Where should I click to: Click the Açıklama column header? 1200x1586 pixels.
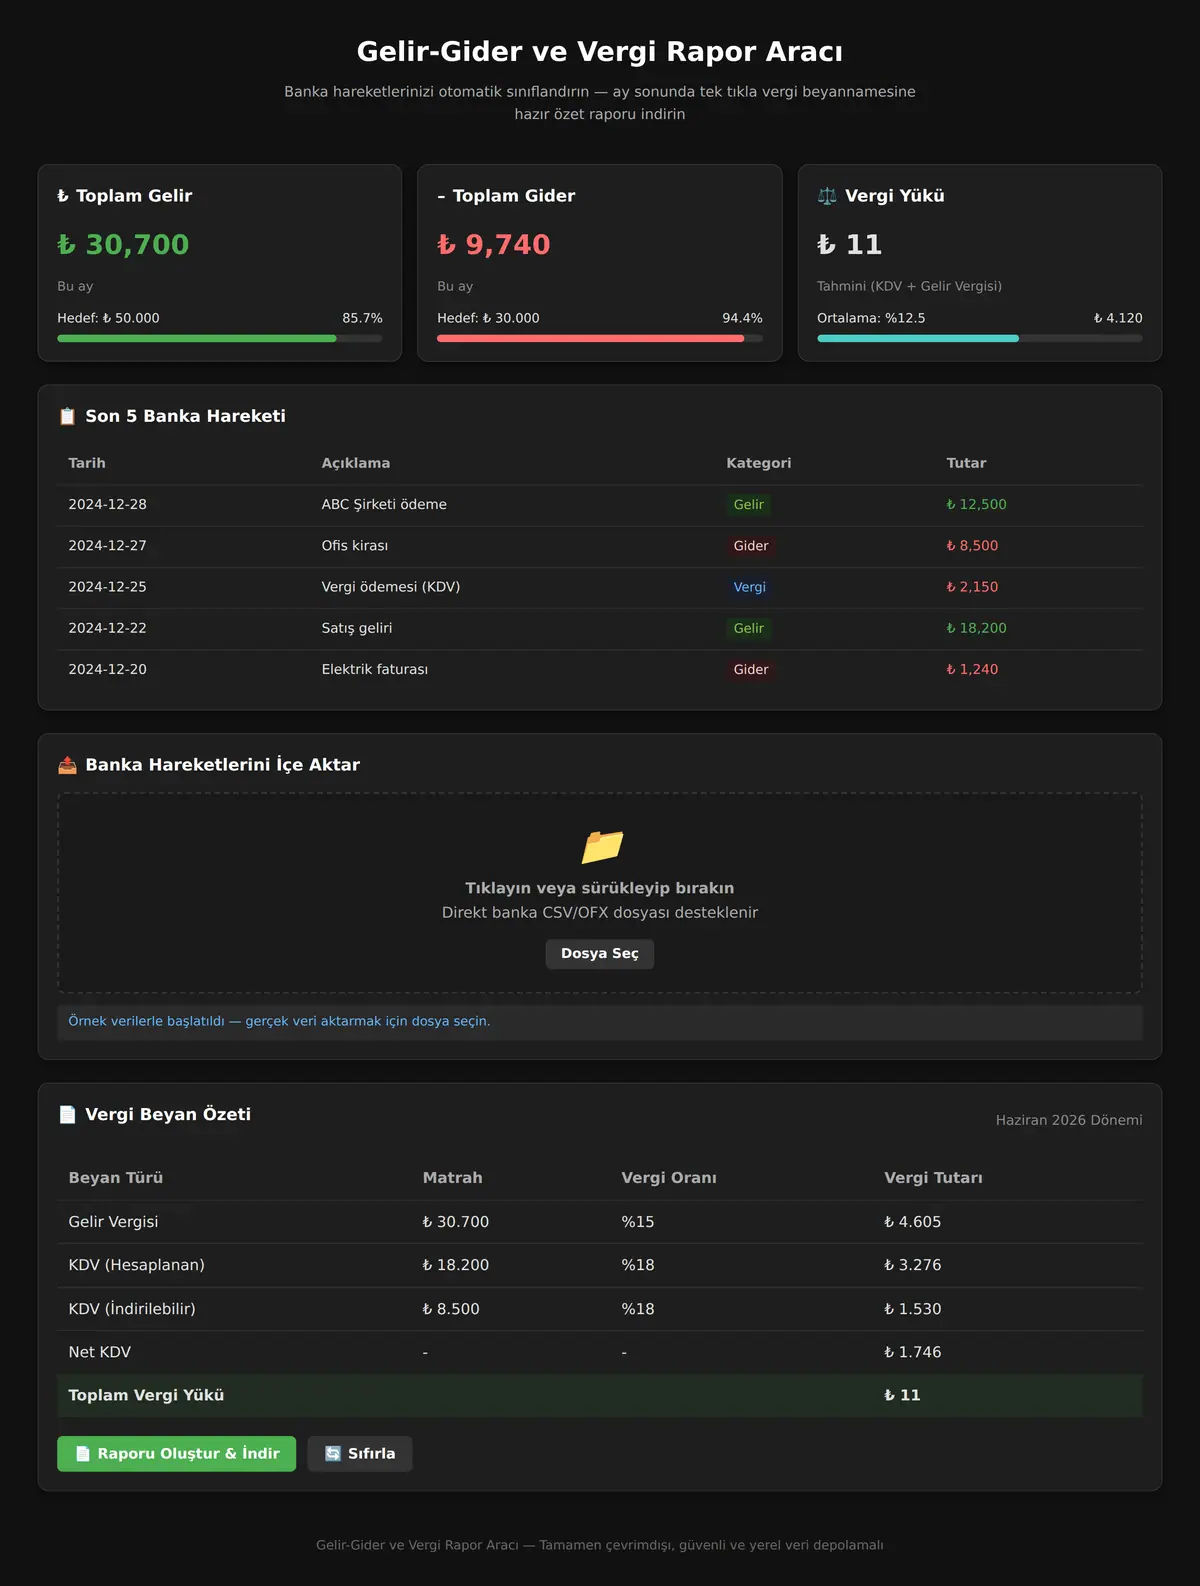click(x=356, y=463)
